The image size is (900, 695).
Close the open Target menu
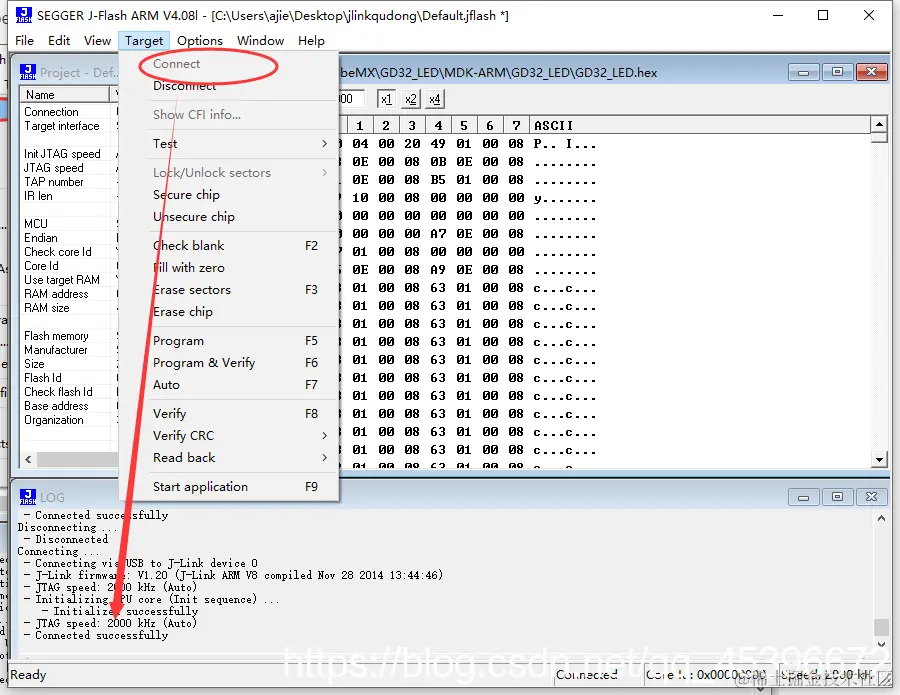pos(143,41)
